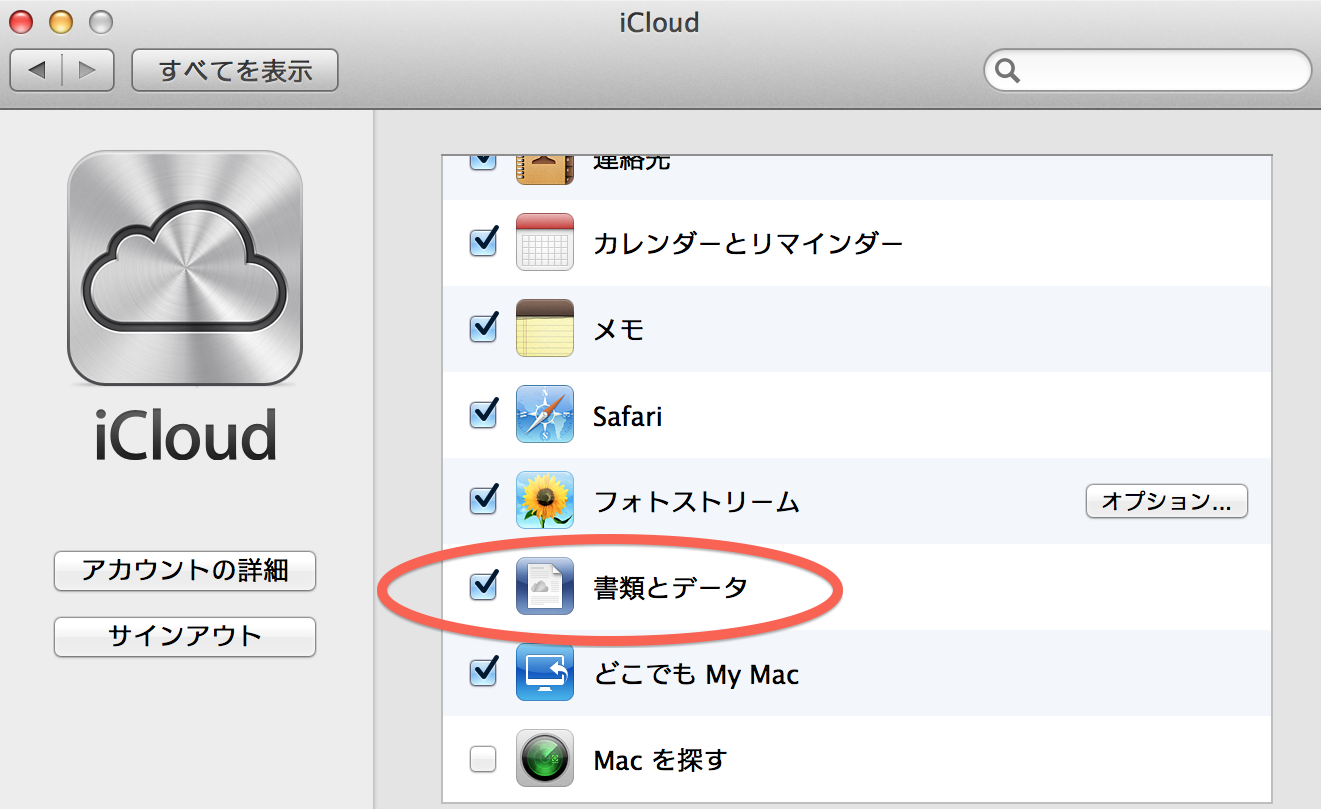Enable the Mac を探す checkbox
The width and height of the screenshot is (1321, 809).
(484, 760)
